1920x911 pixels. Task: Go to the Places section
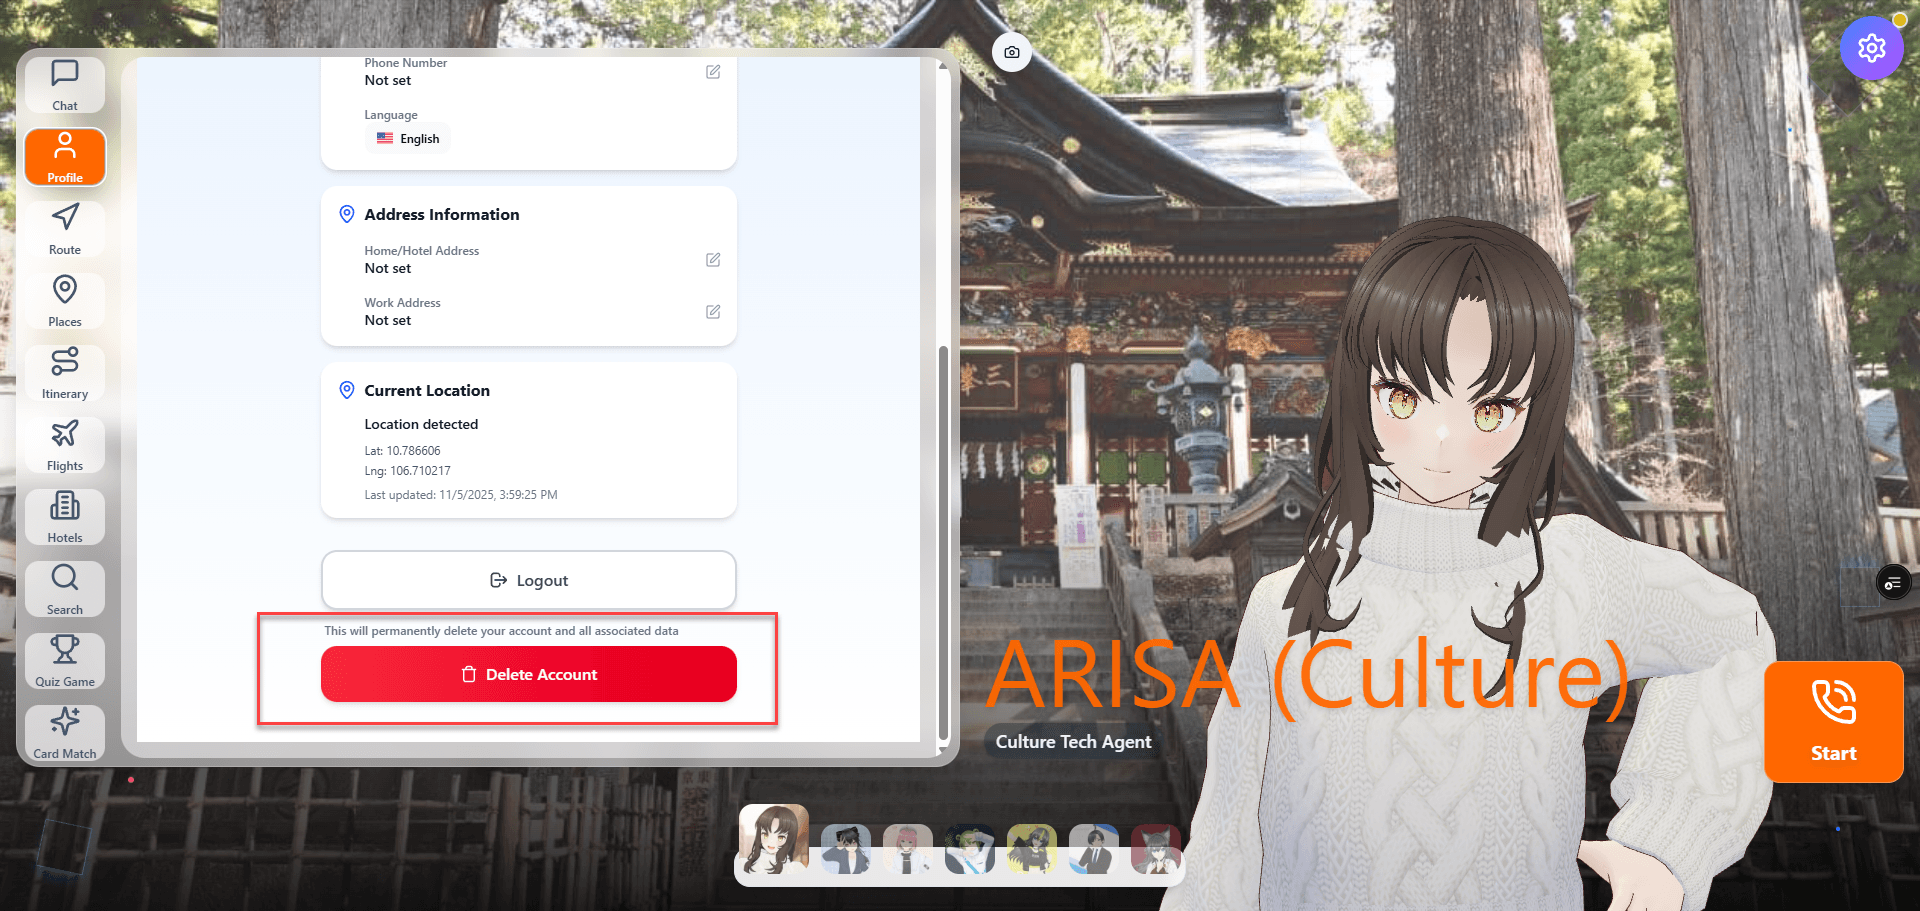tap(65, 301)
